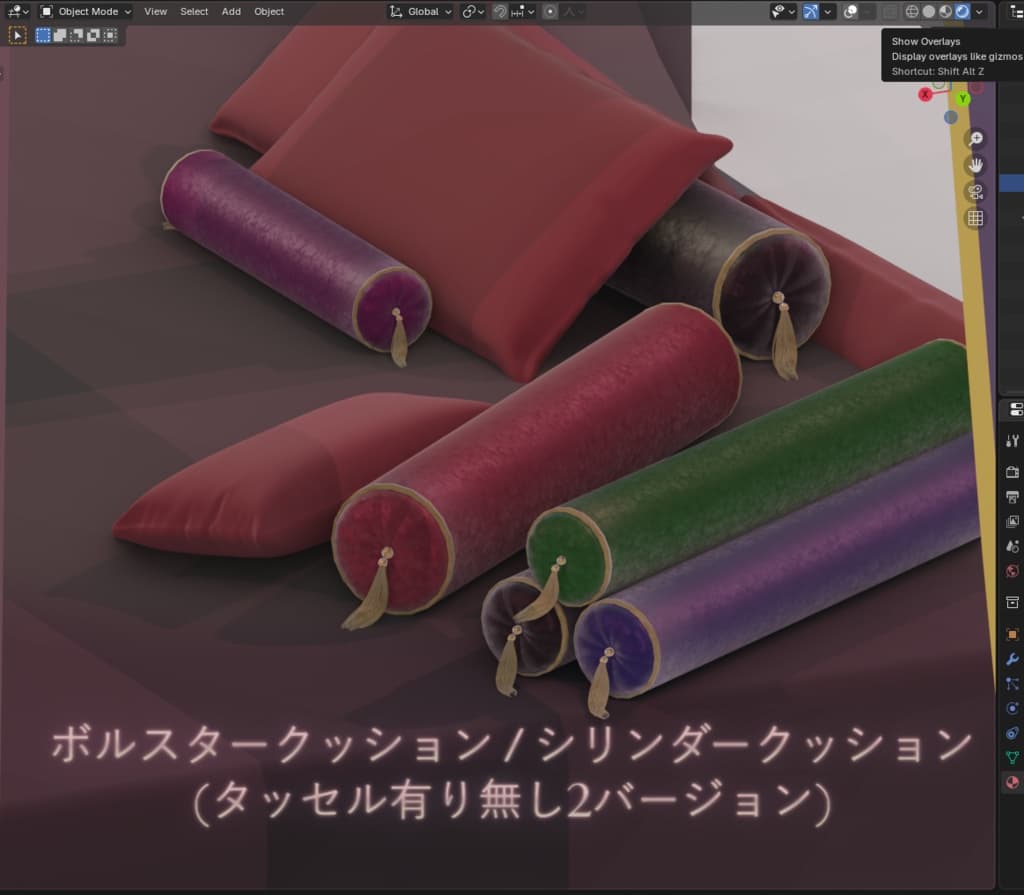The image size is (1024, 895).
Task: Switch to Rendered viewport shading
Action: [x=962, y=11]
